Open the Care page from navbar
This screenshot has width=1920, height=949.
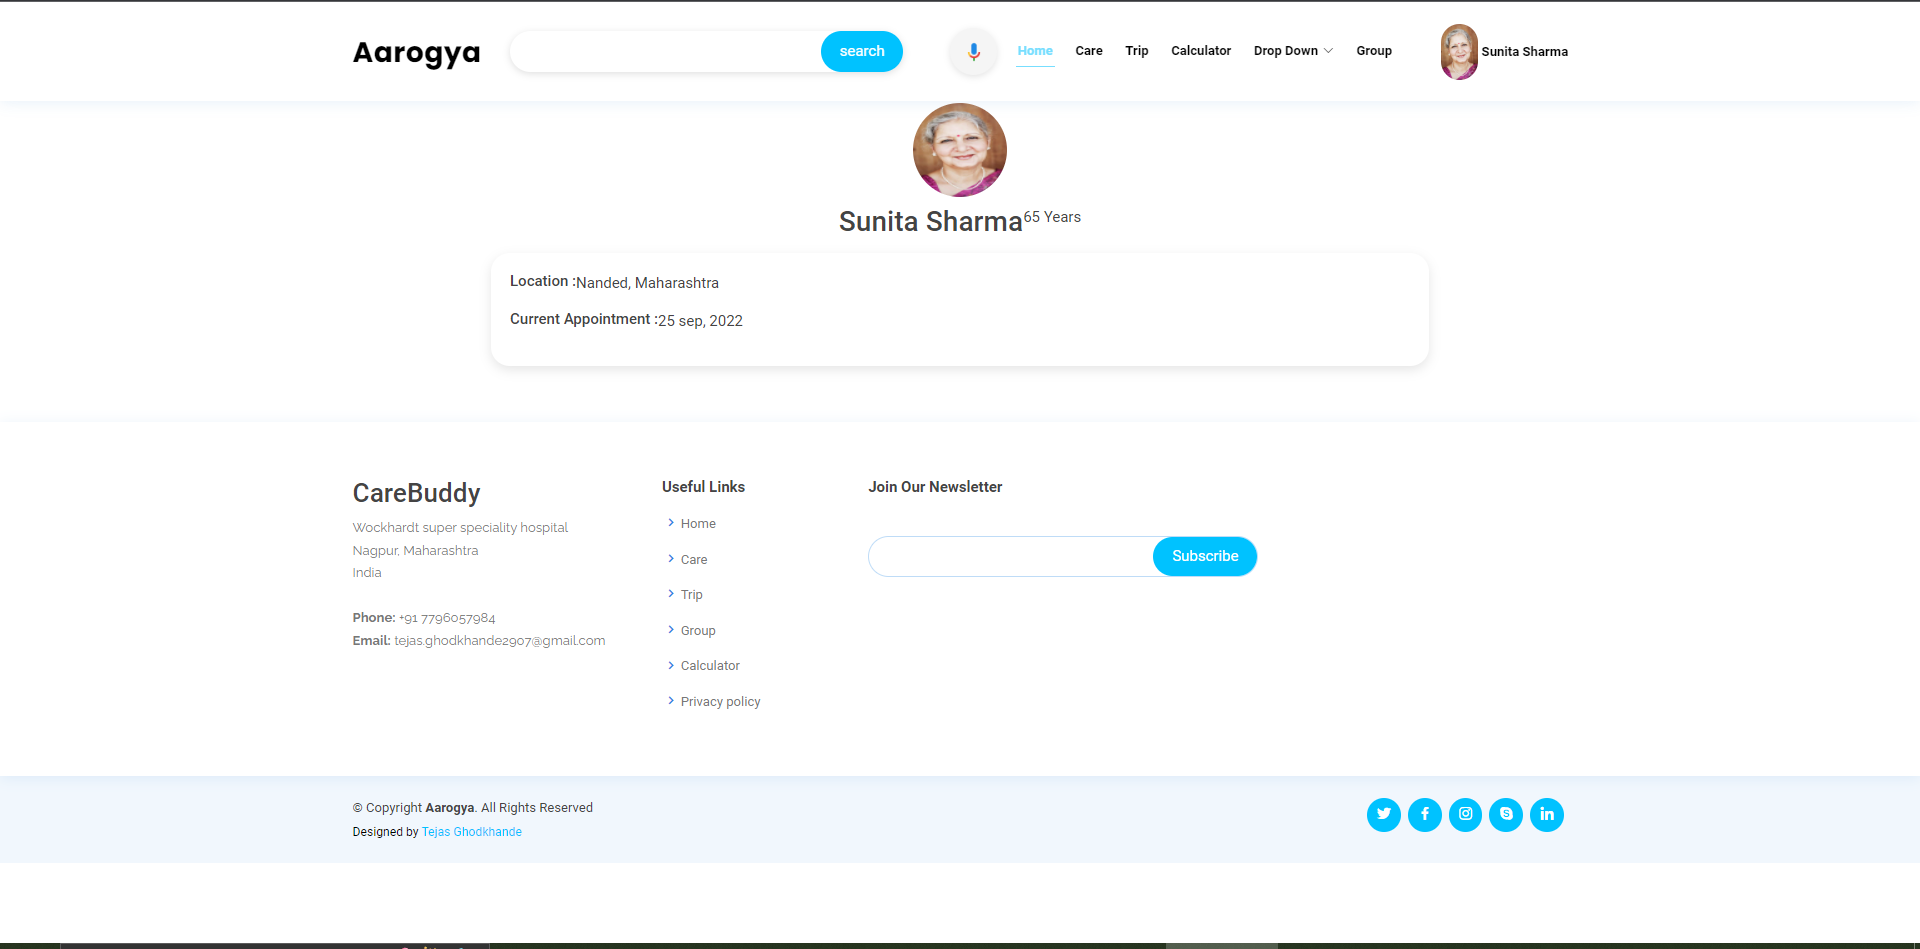[x=1088, y=51]
